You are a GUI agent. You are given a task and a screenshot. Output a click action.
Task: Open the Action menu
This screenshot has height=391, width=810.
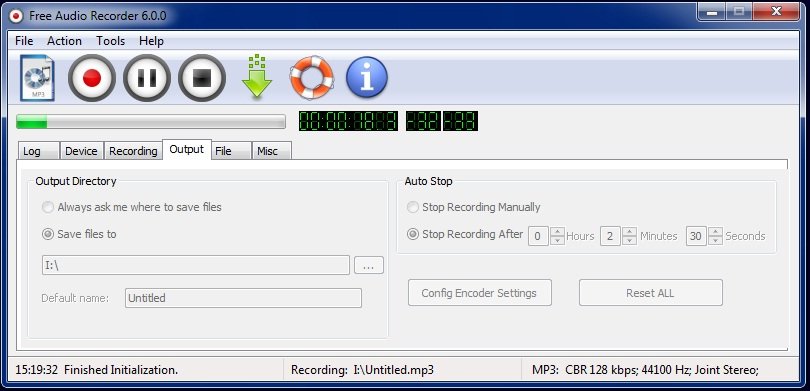pos(65,41)
